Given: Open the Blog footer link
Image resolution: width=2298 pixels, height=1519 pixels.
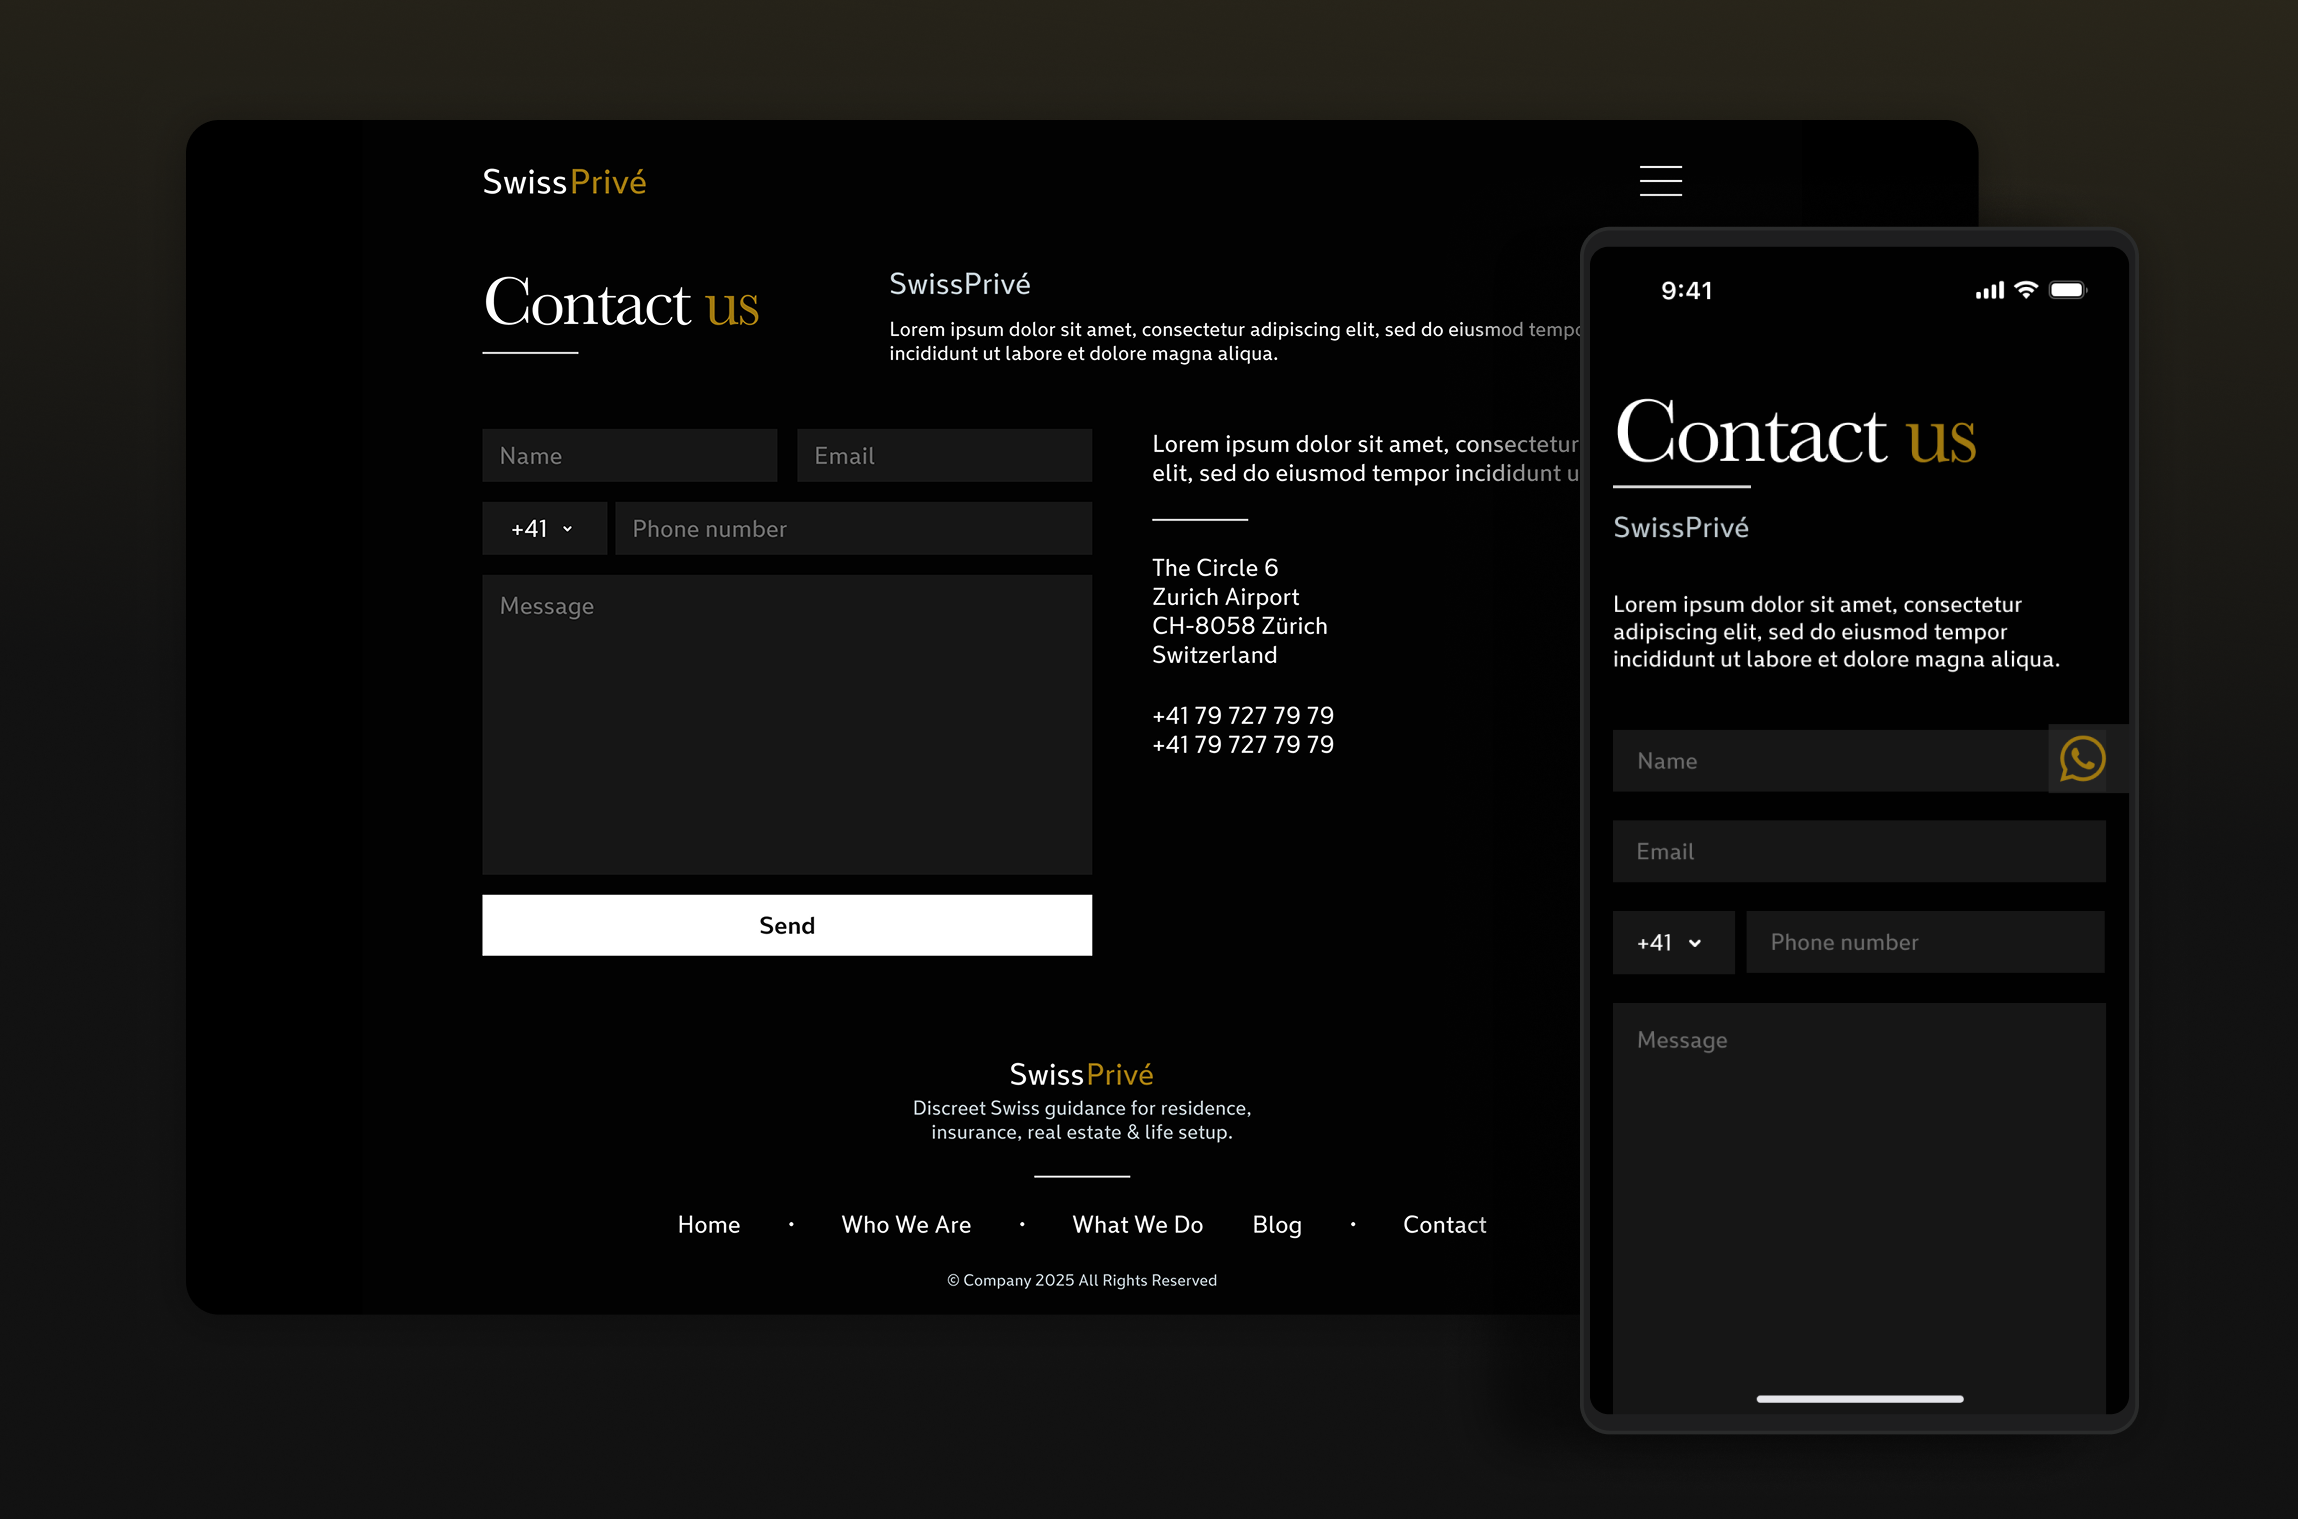Looking at the screenshot, I should point(1277,1225).
